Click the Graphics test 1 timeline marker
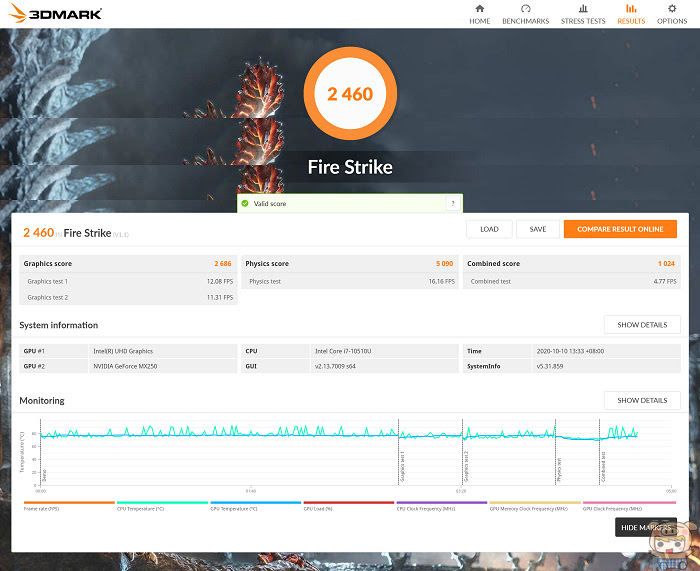The height and width of the screenshot is (571, 700). (x=402, y=467)
